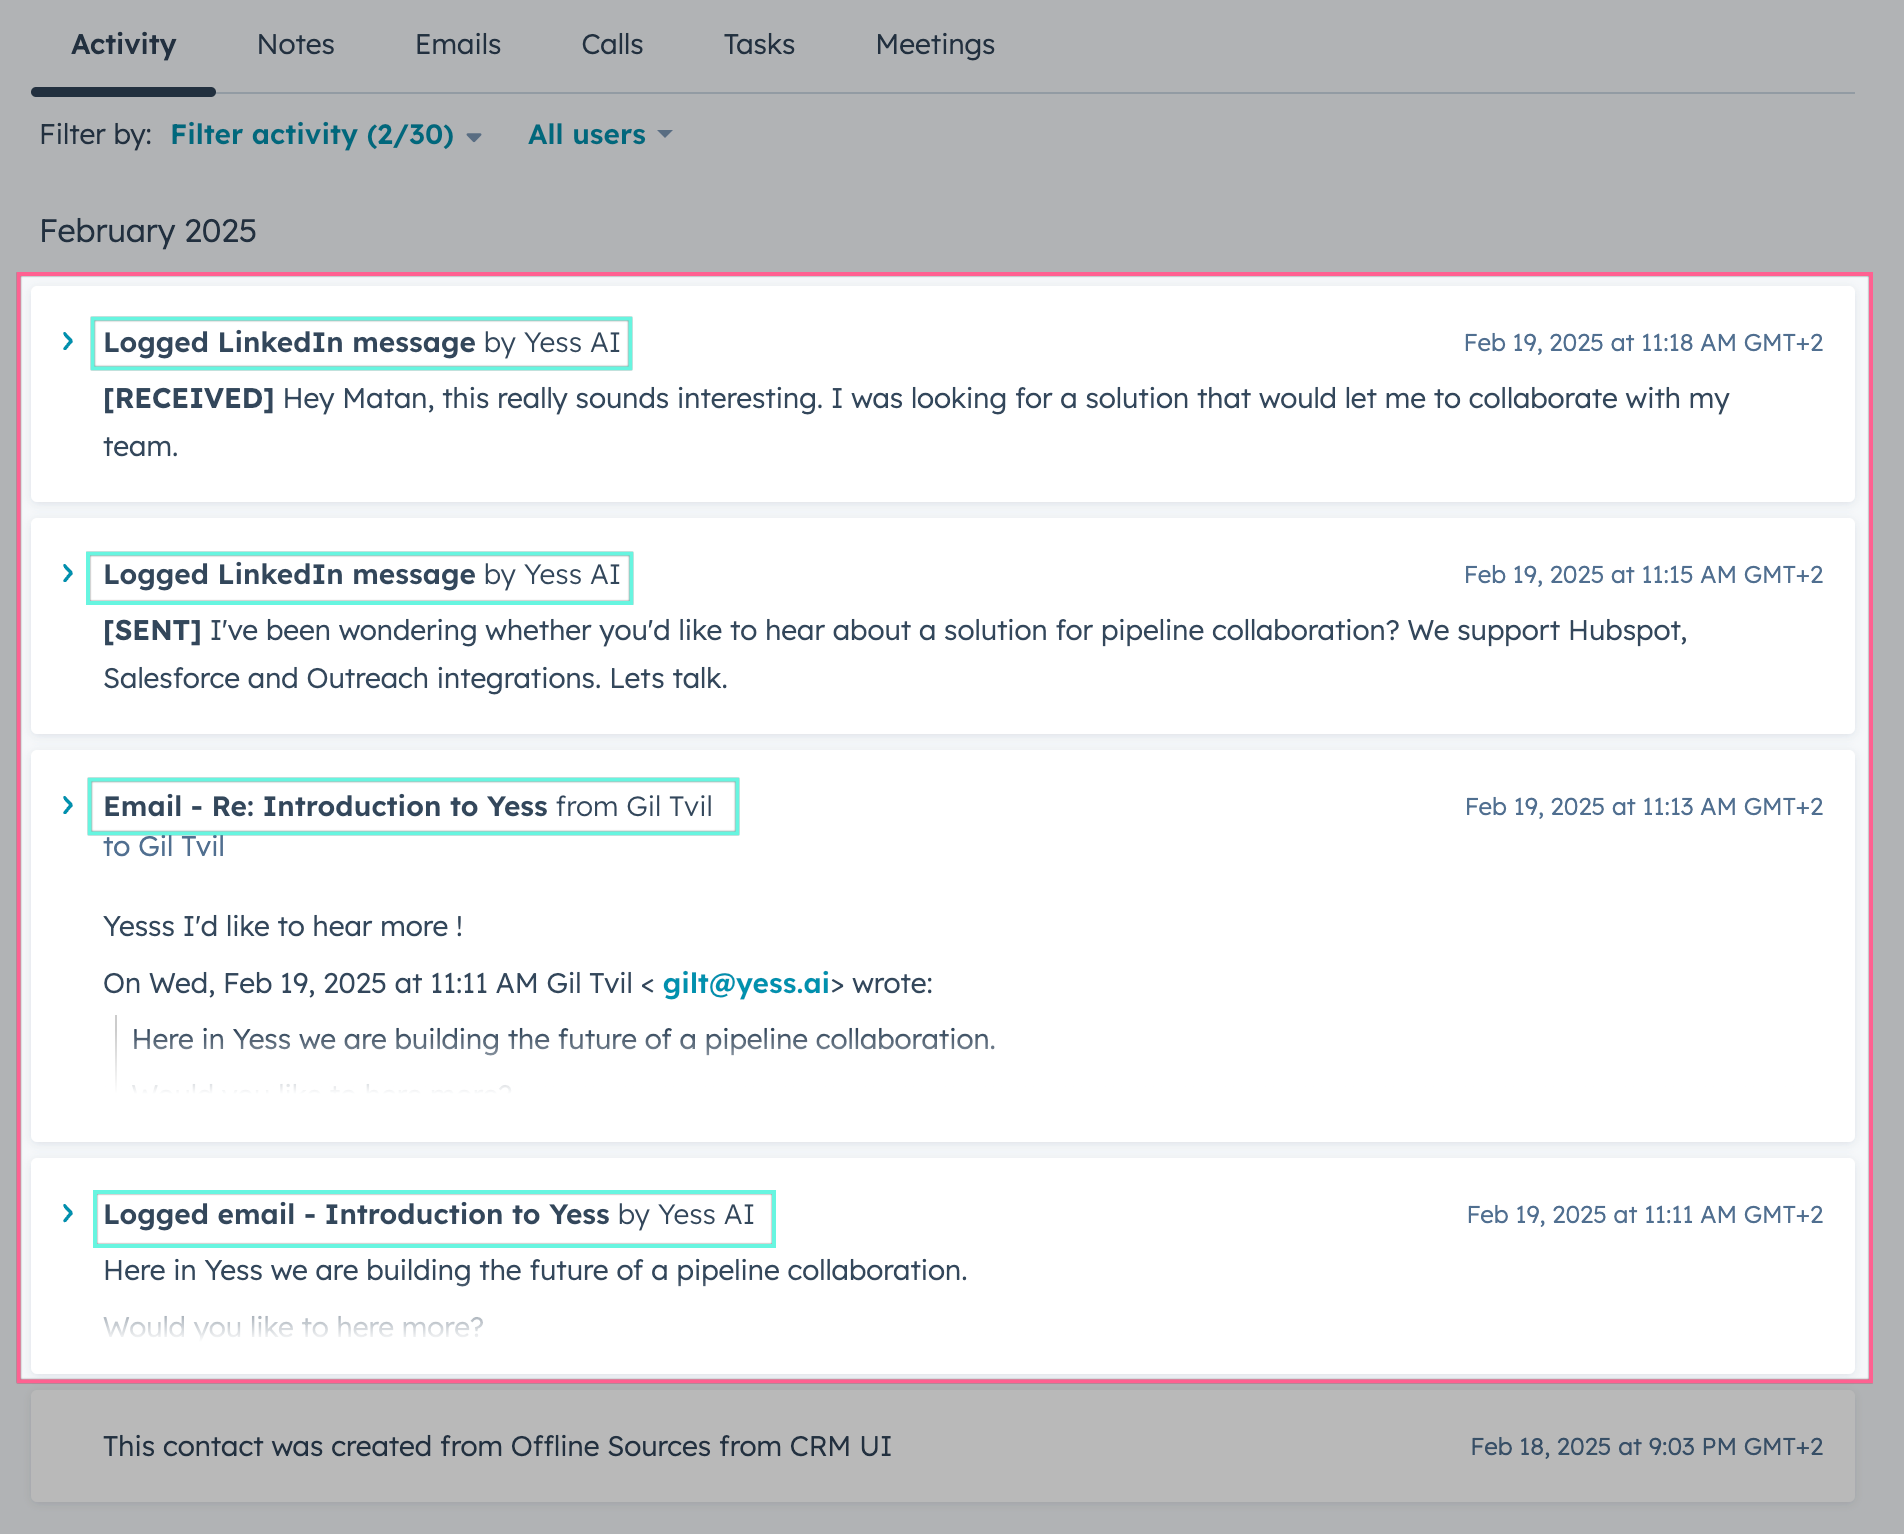
Task: Open the Filter activity (2/30) dropdown
Action: 326,134
